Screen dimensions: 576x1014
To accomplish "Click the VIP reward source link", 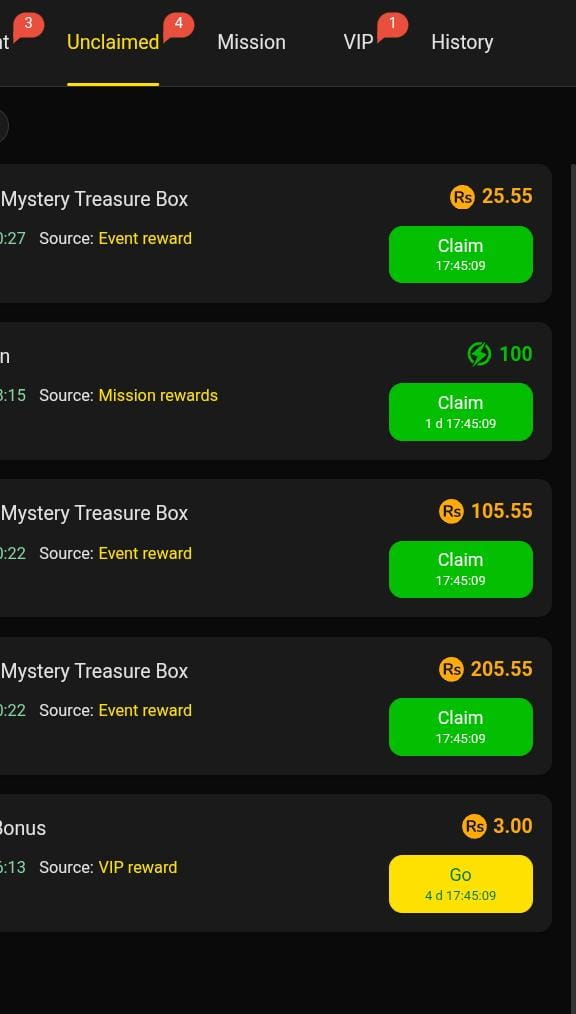I will pyautogui.click(x=138, y=868).
